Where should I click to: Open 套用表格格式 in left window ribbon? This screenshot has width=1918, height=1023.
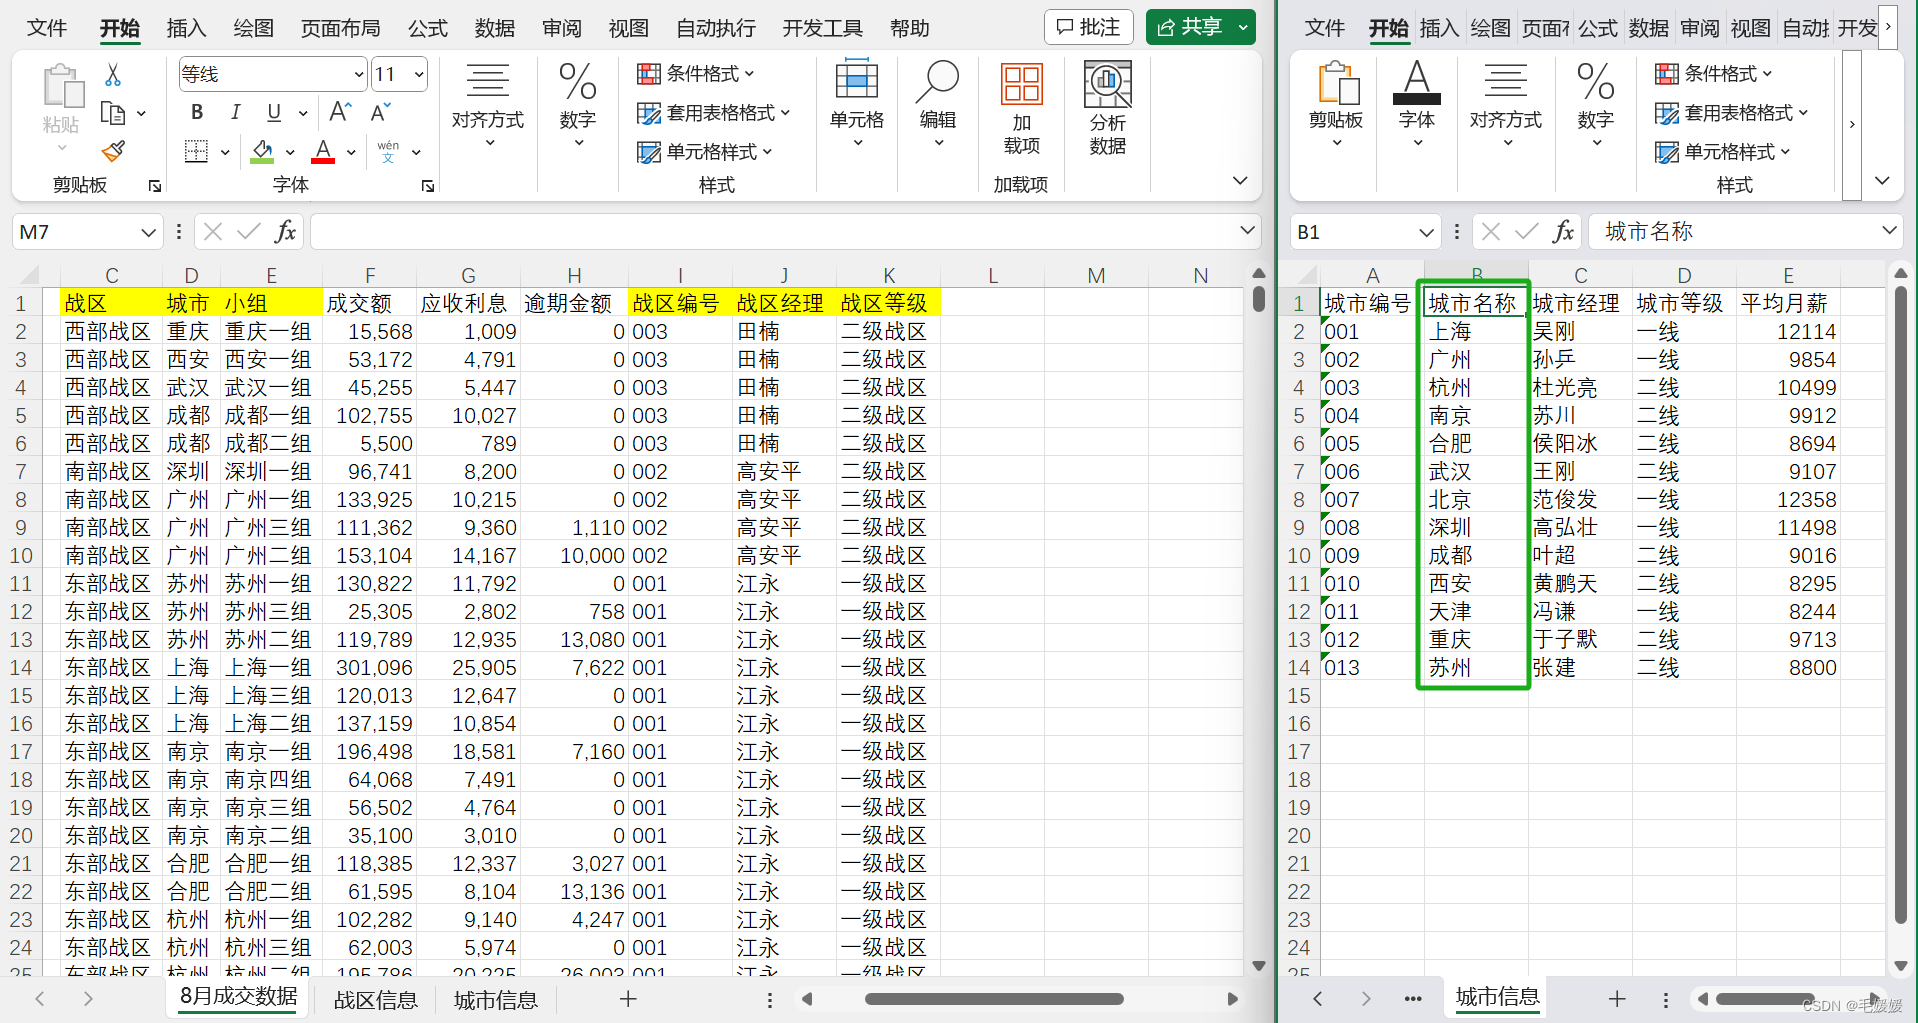tap(714, 113)
